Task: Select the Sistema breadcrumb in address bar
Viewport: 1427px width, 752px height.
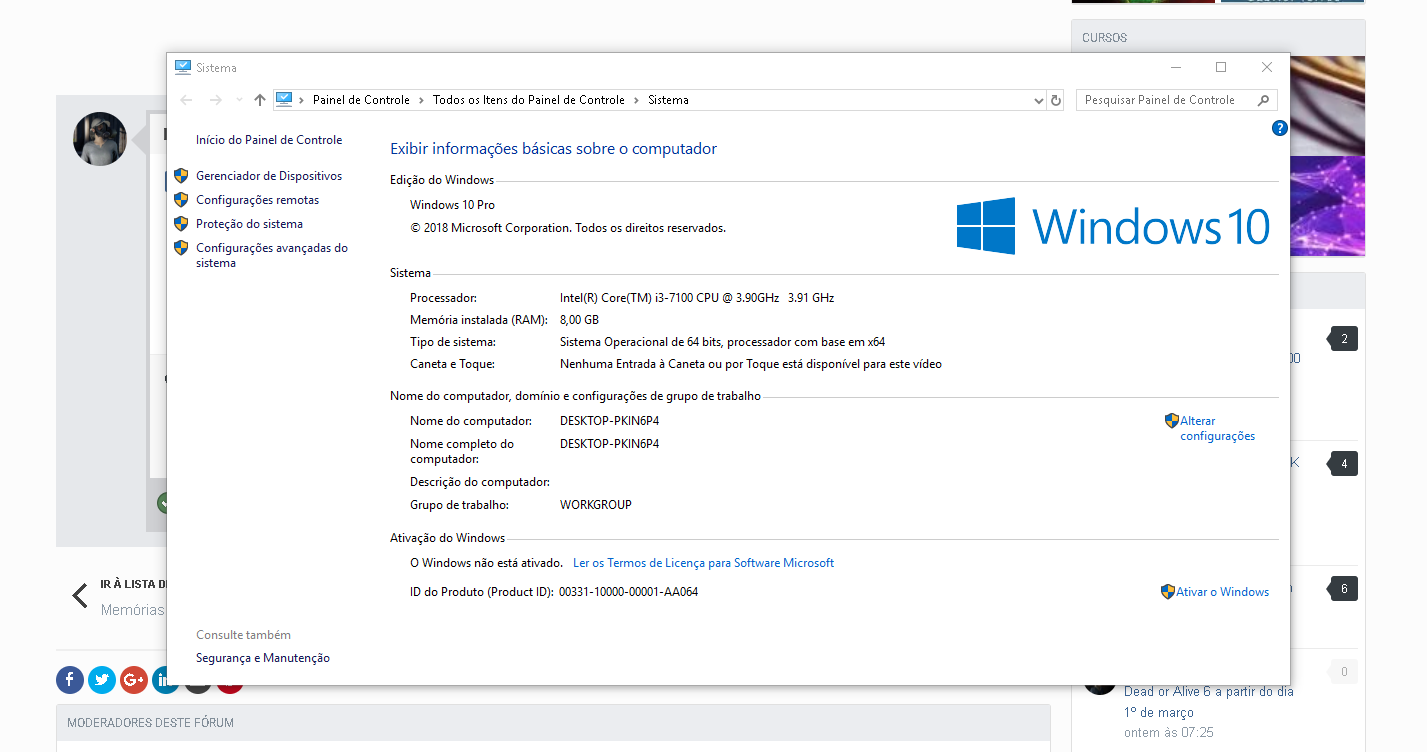Action: click(x=668, y=100)
